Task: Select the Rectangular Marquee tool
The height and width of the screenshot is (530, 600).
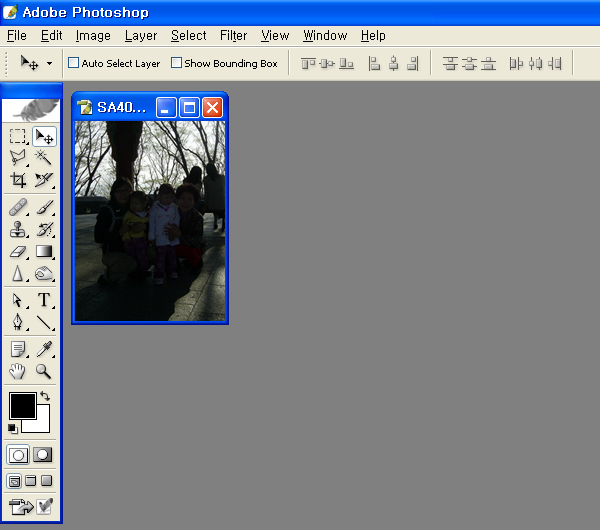Action: tap(18, 136)
